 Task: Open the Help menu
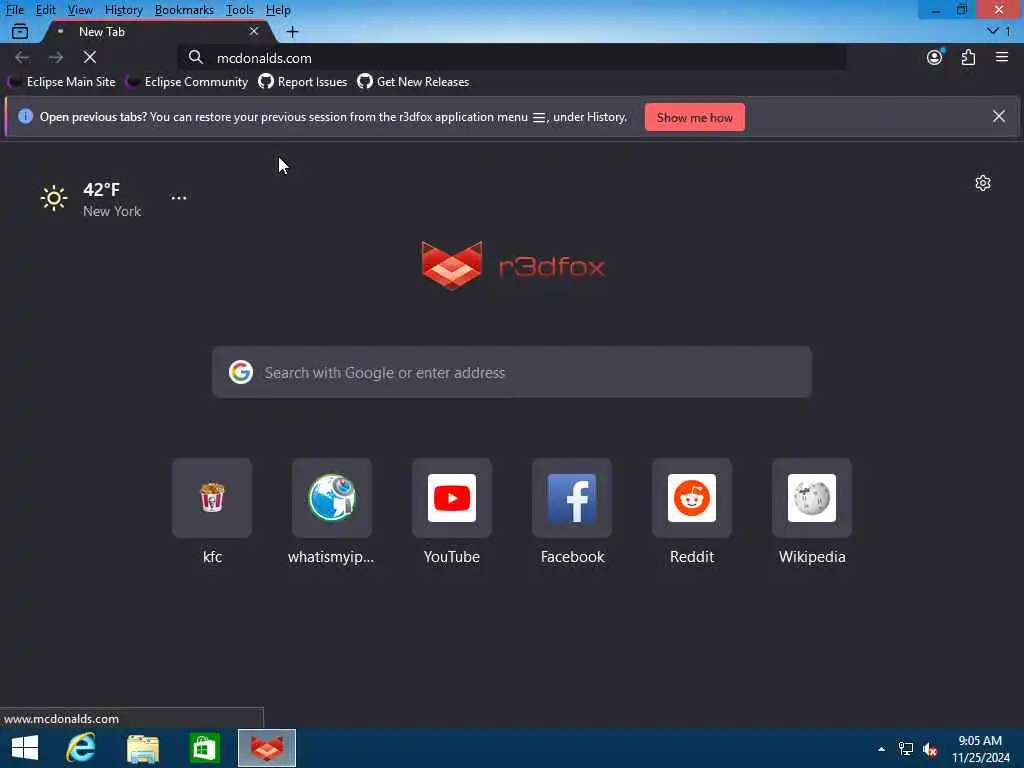278,10
